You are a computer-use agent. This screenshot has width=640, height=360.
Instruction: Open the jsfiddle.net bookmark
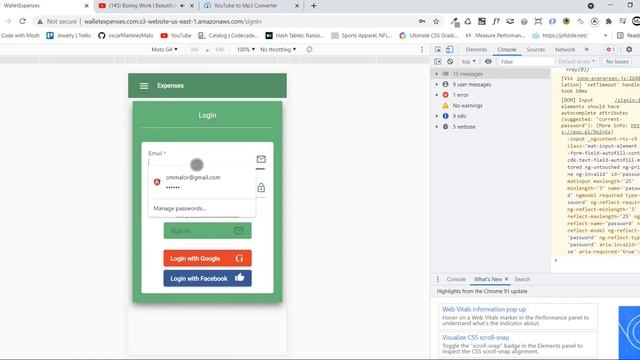[560, 36]
